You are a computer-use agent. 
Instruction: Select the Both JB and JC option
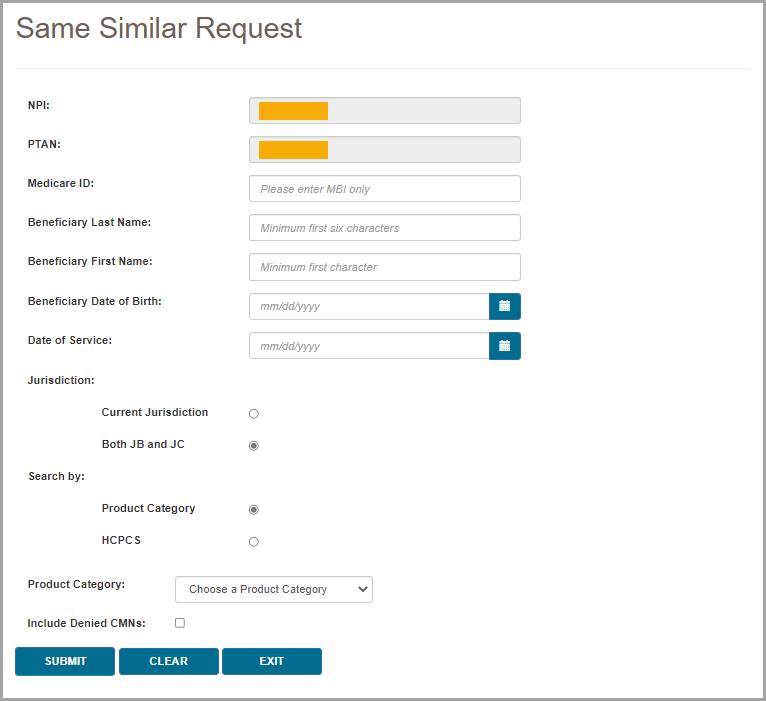click(x=254, y=445)
